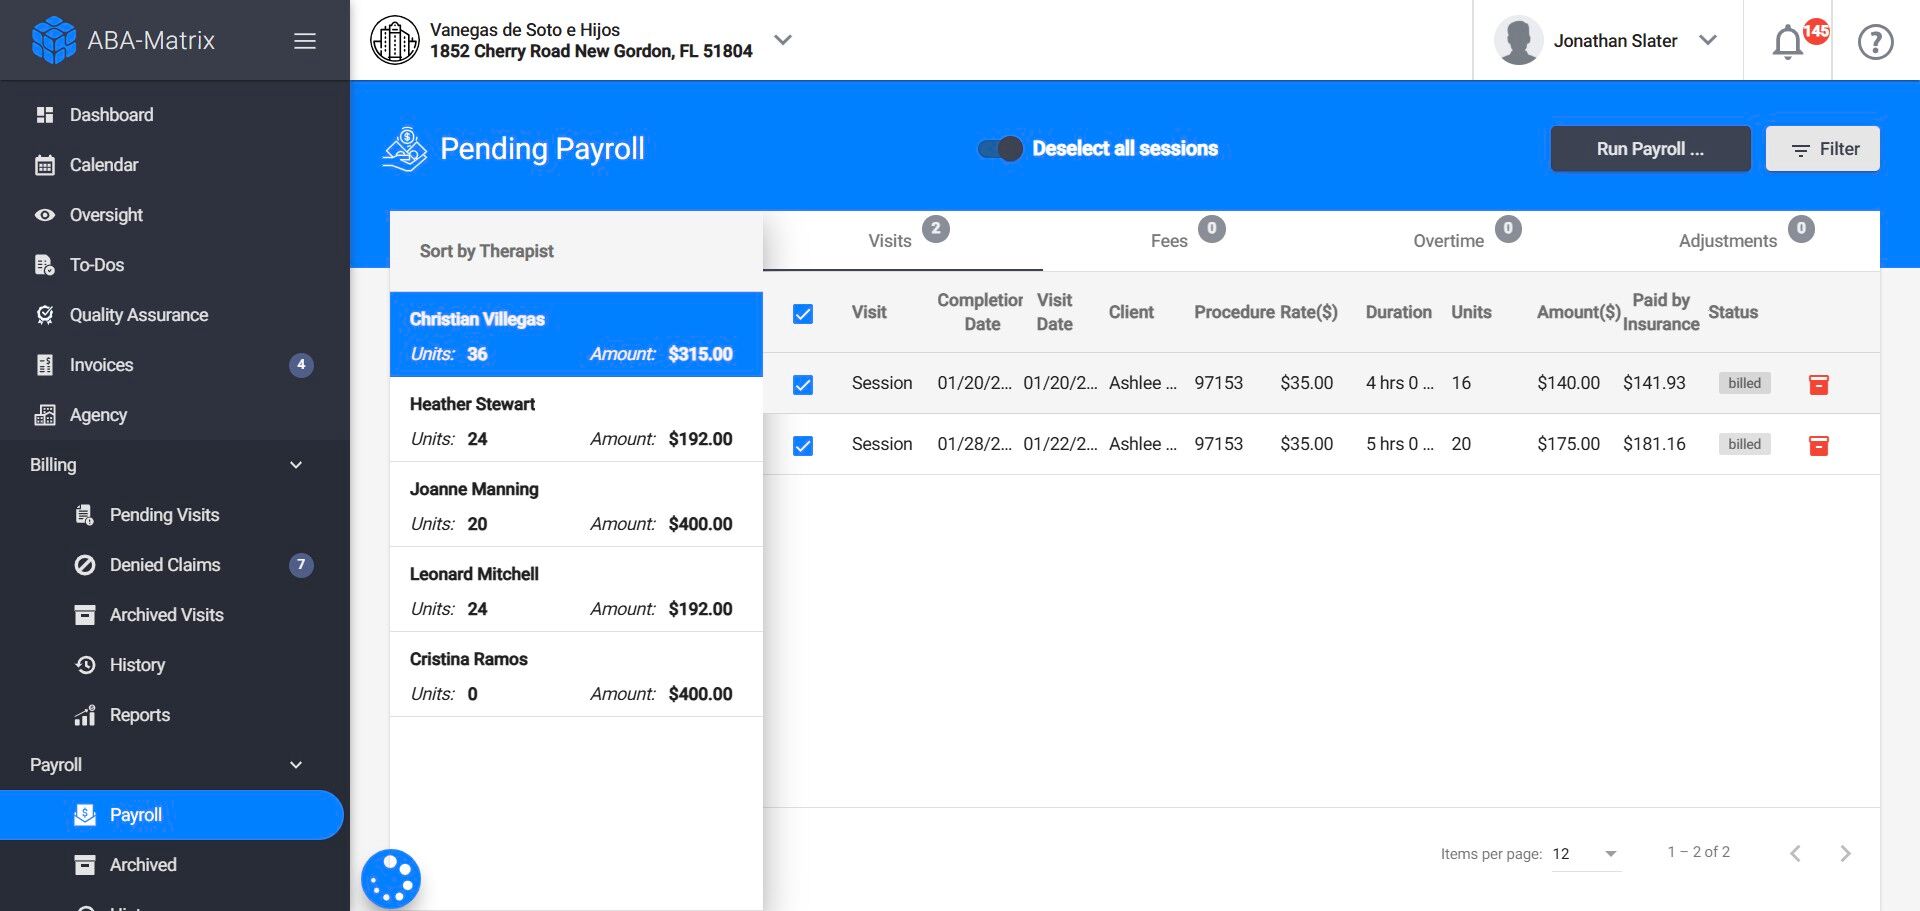Click the hamburger menu next to ABA-Matrix
This screenshot has width=1920, height=911.
click(x=304, y=40)
